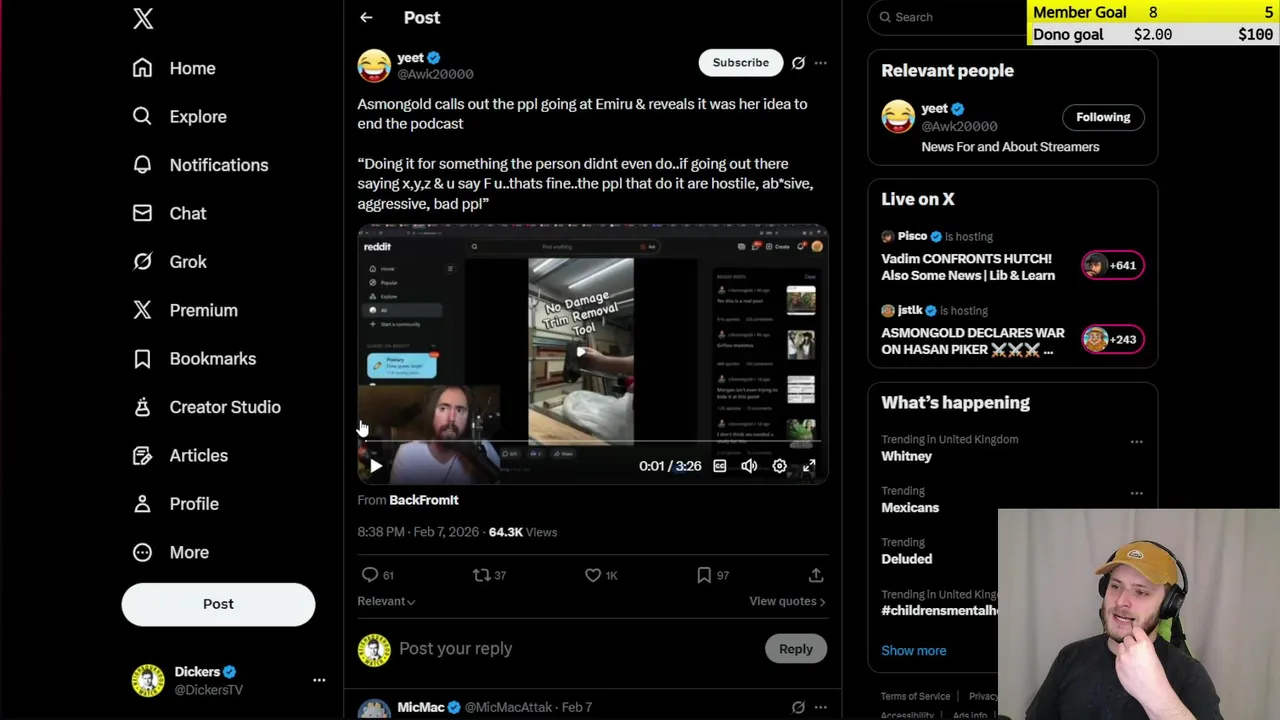Open Notifications from sidebar
Viewport: 1280px width, 720px height.
(200, 165)
